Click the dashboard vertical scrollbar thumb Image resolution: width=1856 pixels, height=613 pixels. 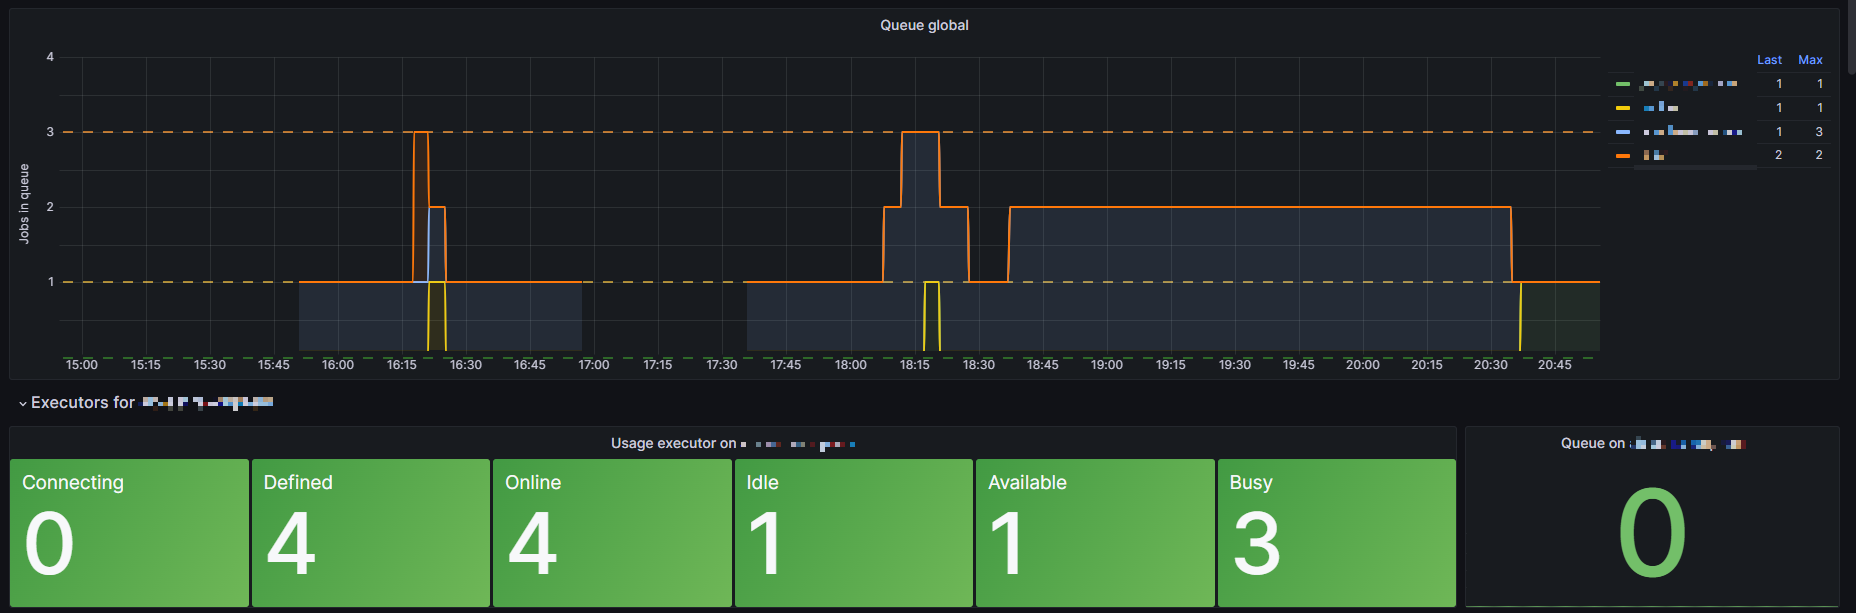point(1850,36)
